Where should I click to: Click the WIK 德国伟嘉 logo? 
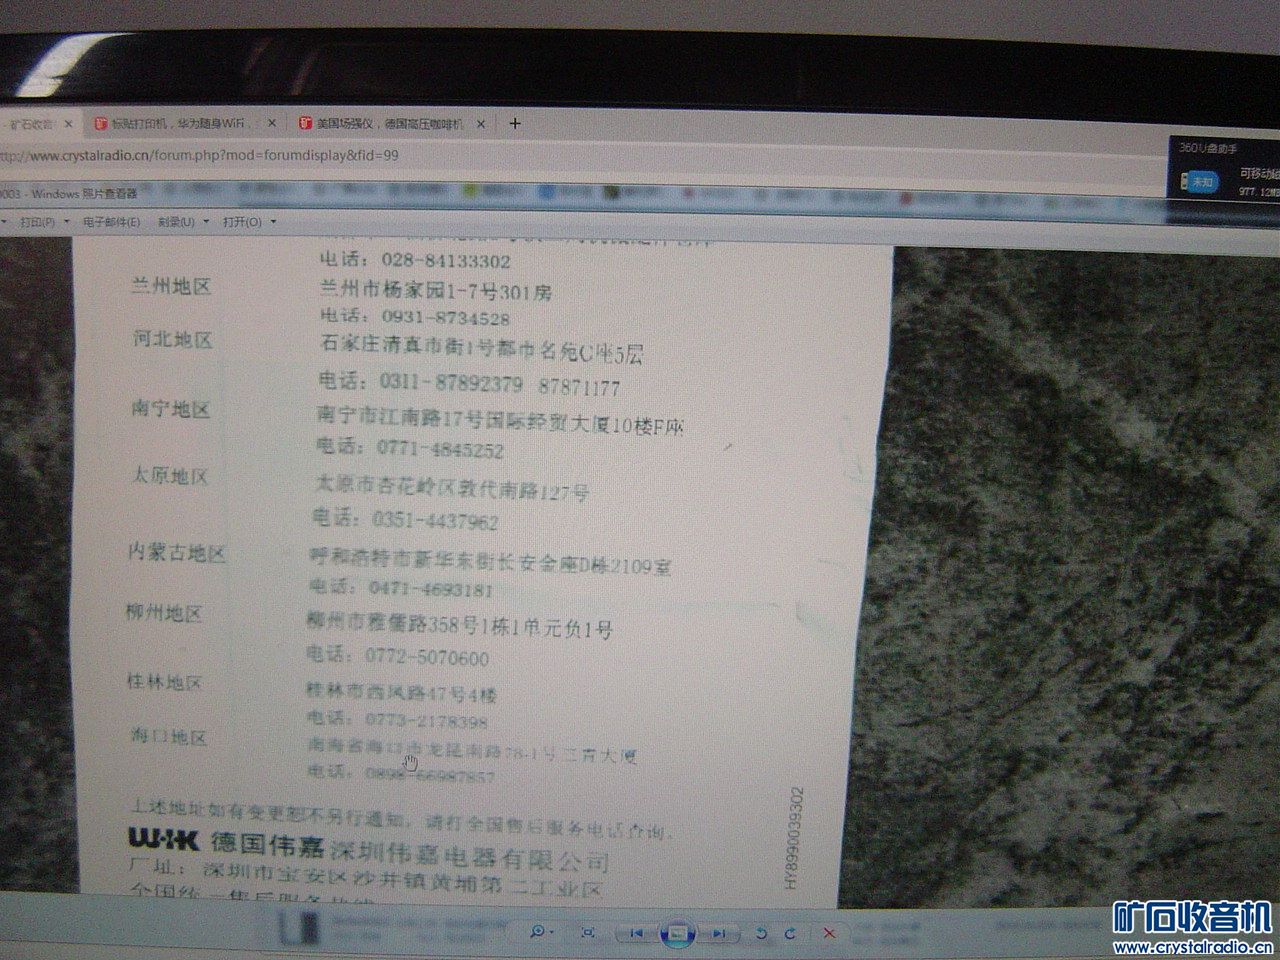pos(225,842)
